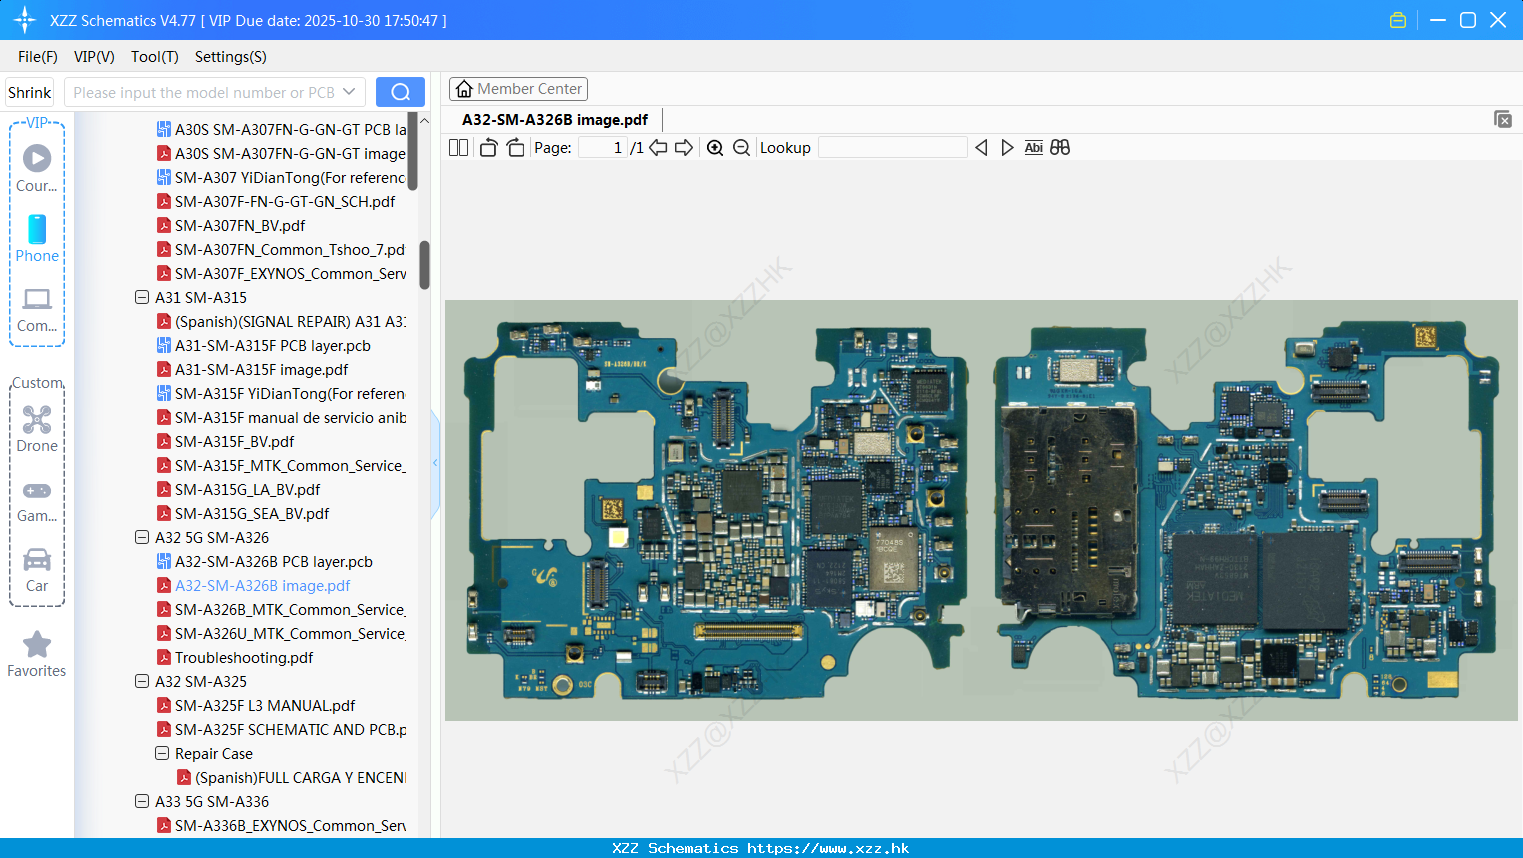Select the A32-SM-A326B image.pdf tab

[x=555, y=119]
